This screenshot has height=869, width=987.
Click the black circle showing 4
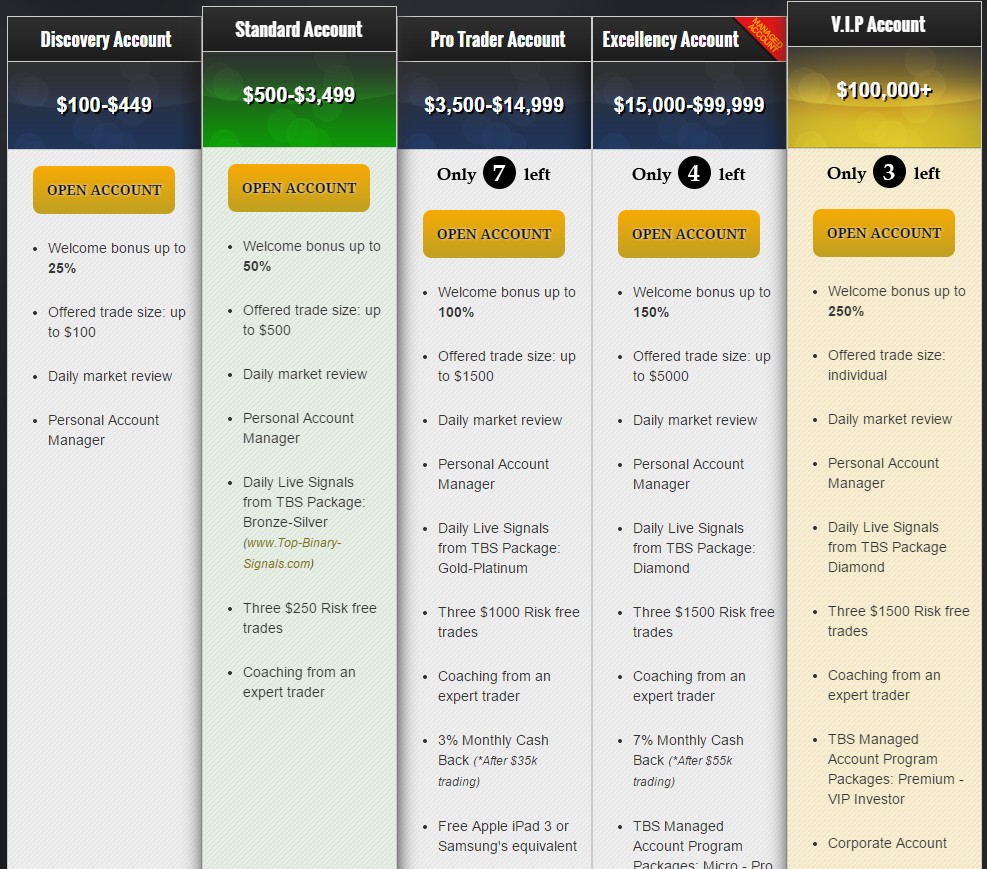pos(694,172)
